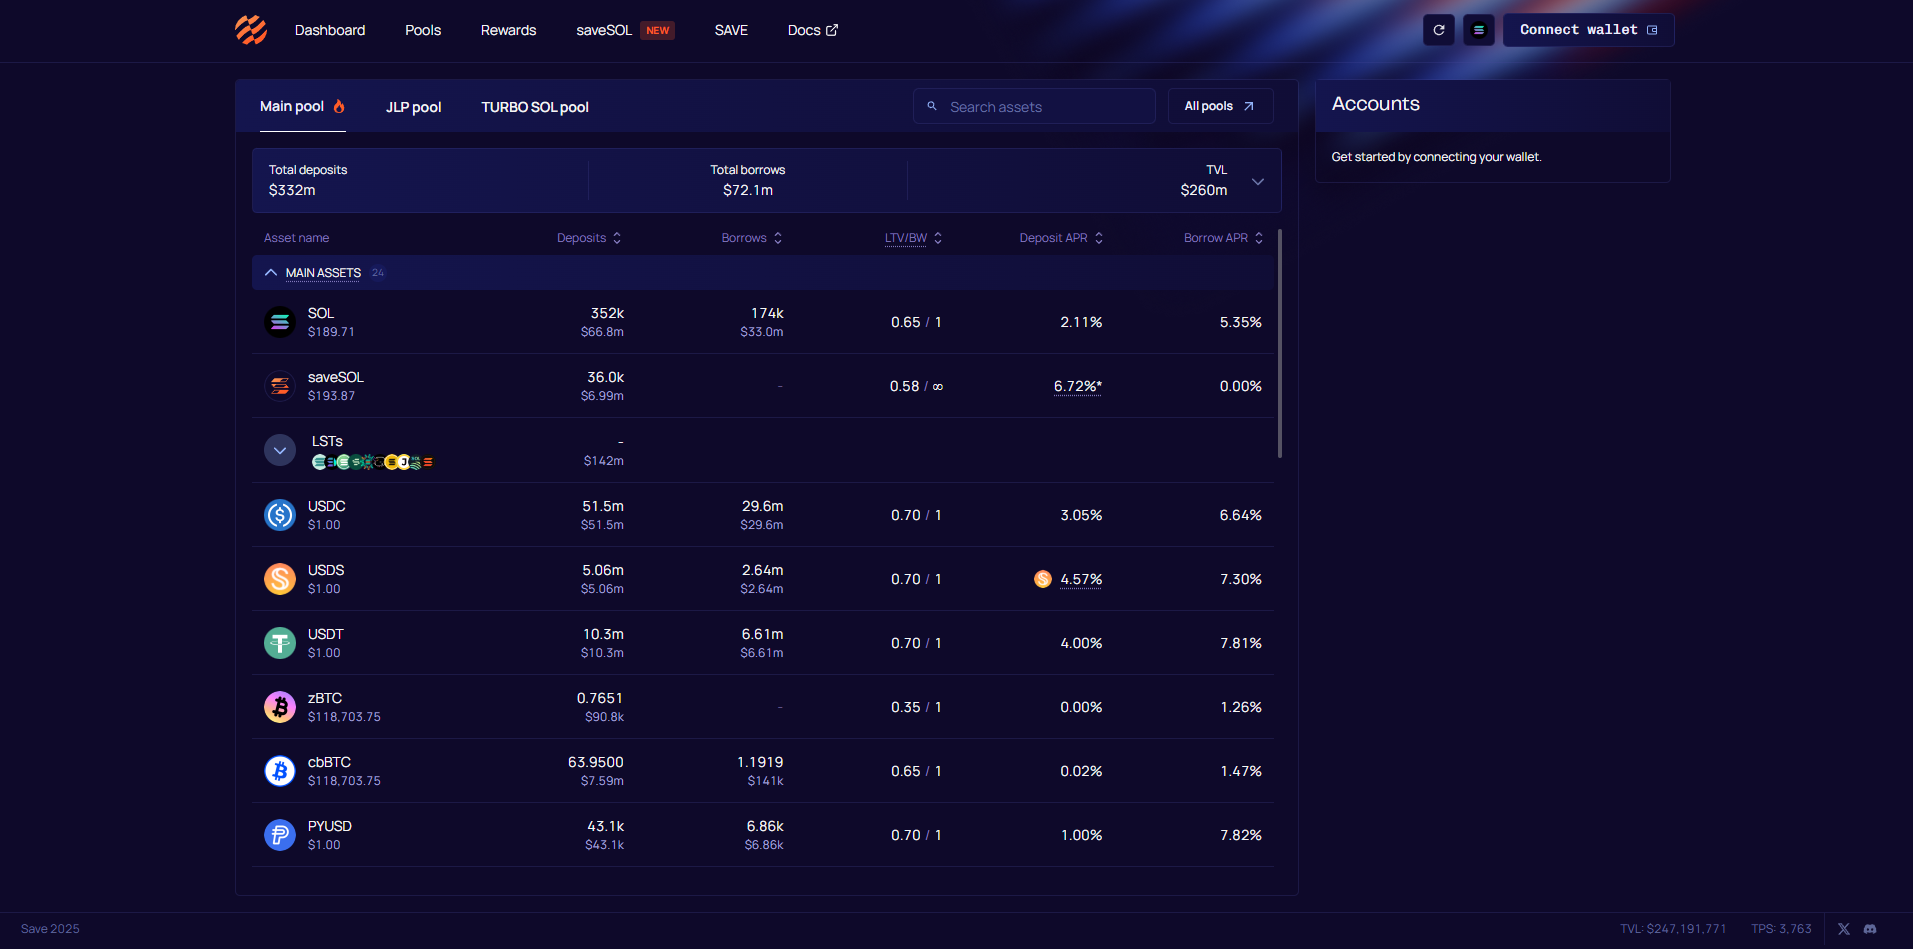Open the Docs nav link

pos(813,30)
